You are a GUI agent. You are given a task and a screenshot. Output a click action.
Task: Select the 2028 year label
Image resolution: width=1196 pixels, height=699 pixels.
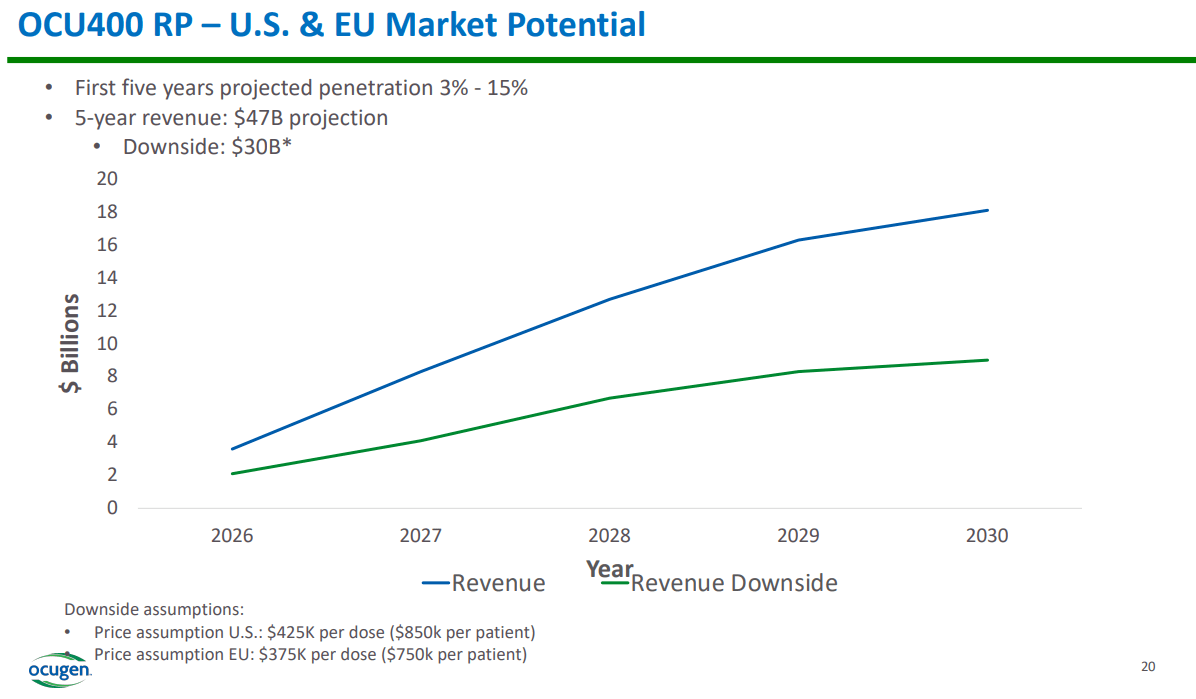point(610,536)
